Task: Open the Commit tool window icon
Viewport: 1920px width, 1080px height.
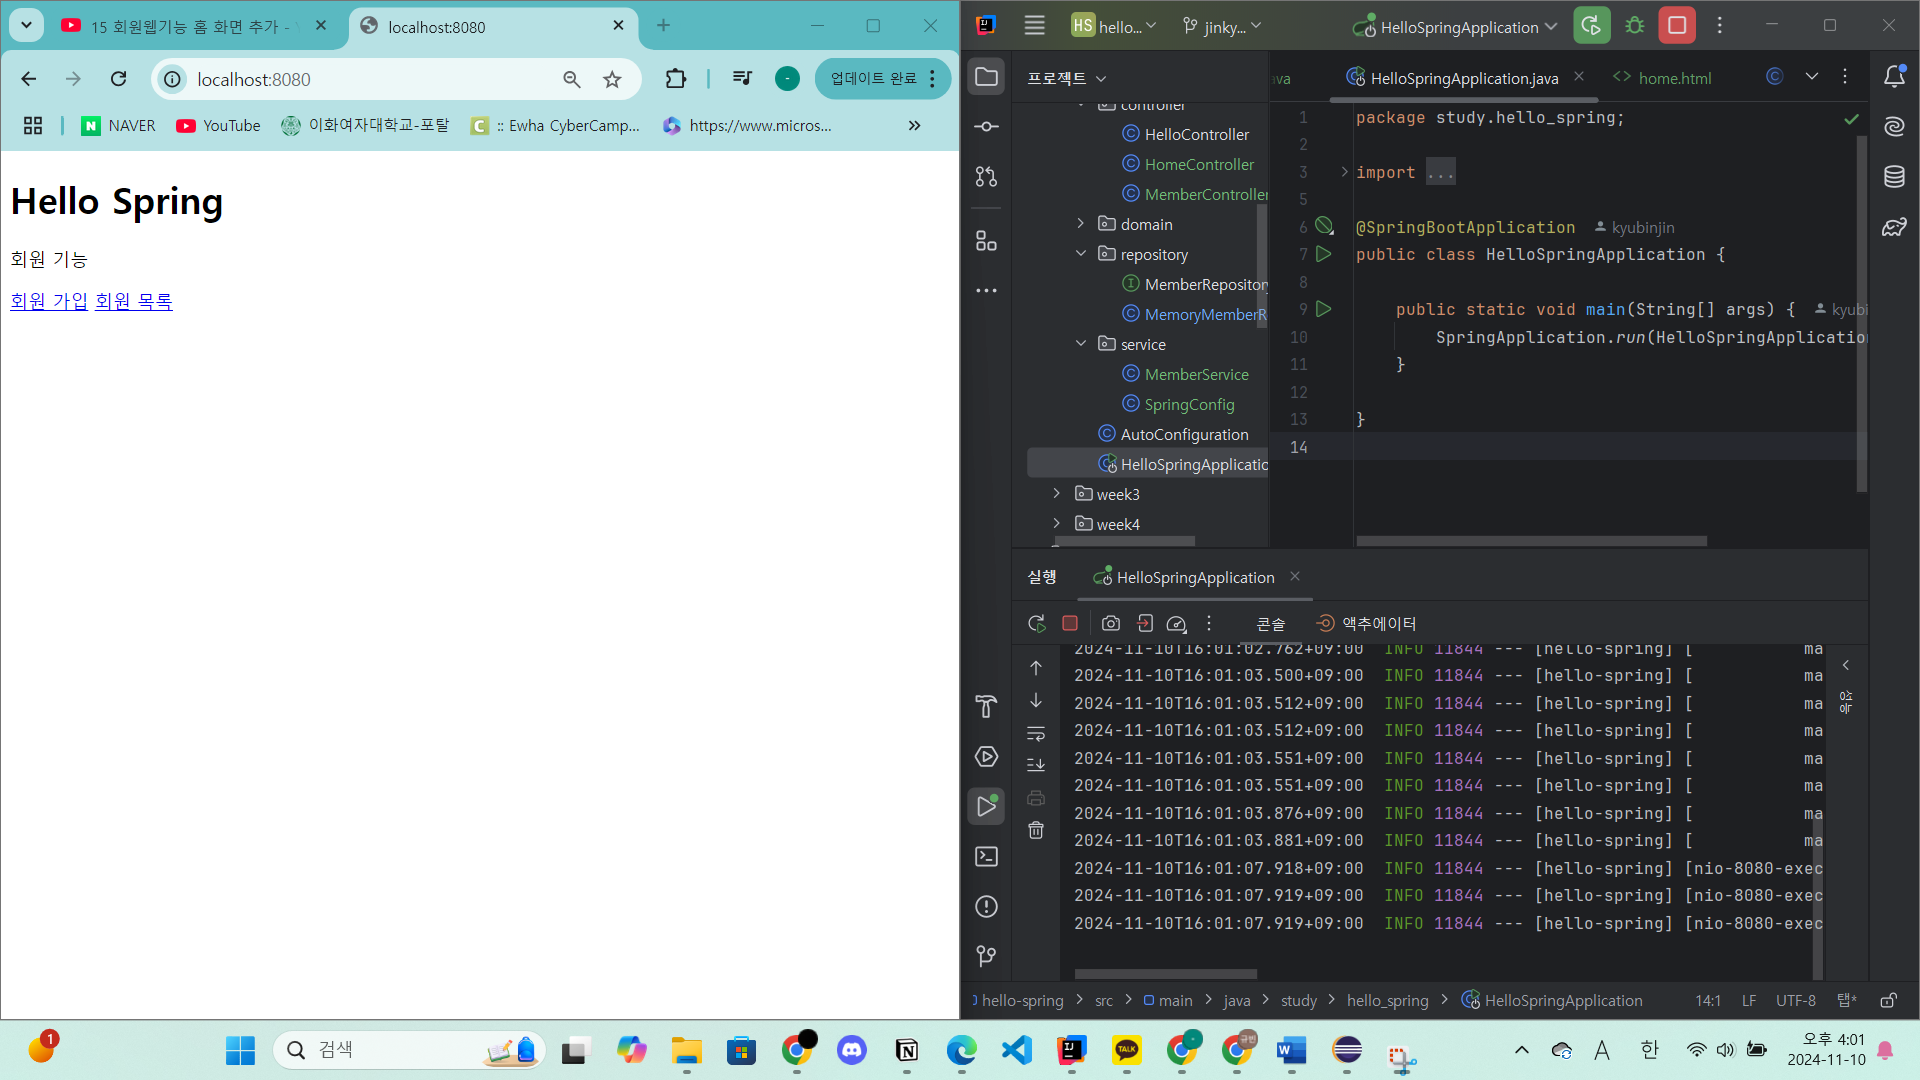Action: [x=986, y=127]
